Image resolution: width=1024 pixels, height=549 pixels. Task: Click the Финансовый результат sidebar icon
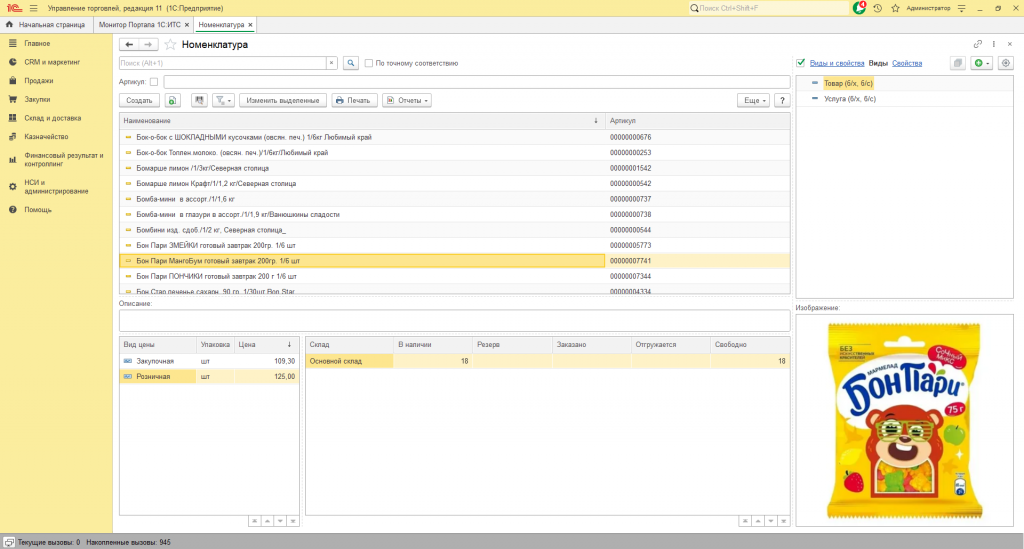(12, 160)
